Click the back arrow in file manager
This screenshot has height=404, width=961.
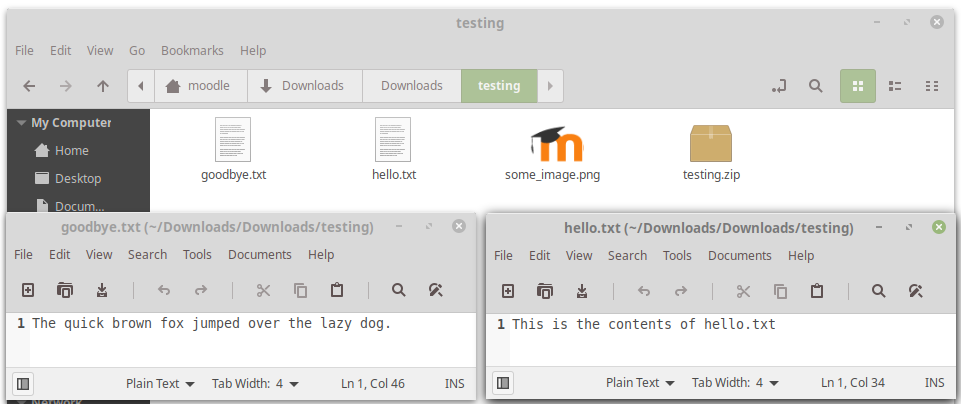pos(29,86)
